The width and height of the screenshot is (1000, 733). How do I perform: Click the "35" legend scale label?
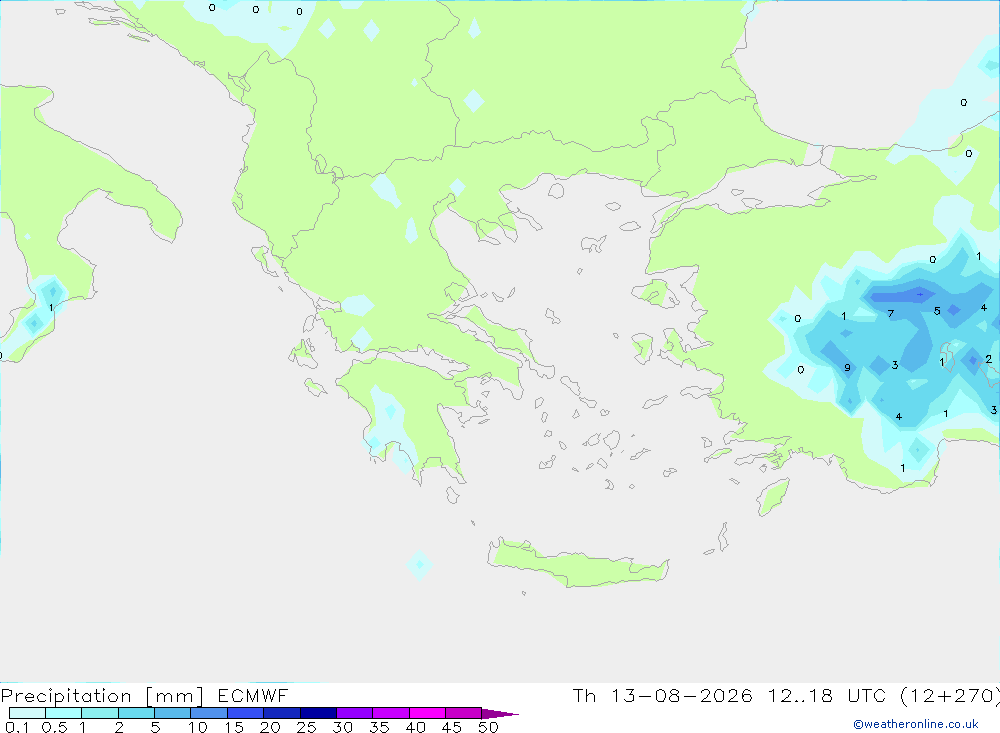(379, 727)
